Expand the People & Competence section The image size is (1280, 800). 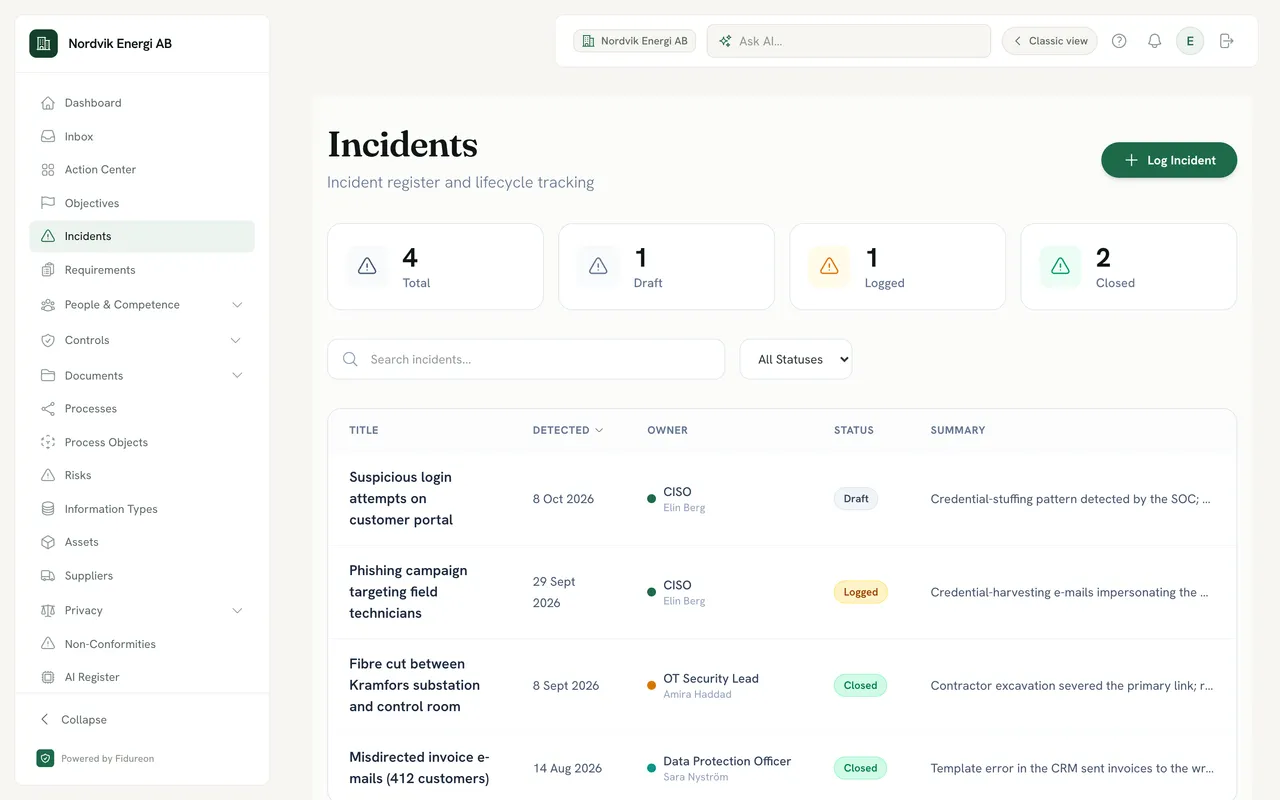(142, 305)
